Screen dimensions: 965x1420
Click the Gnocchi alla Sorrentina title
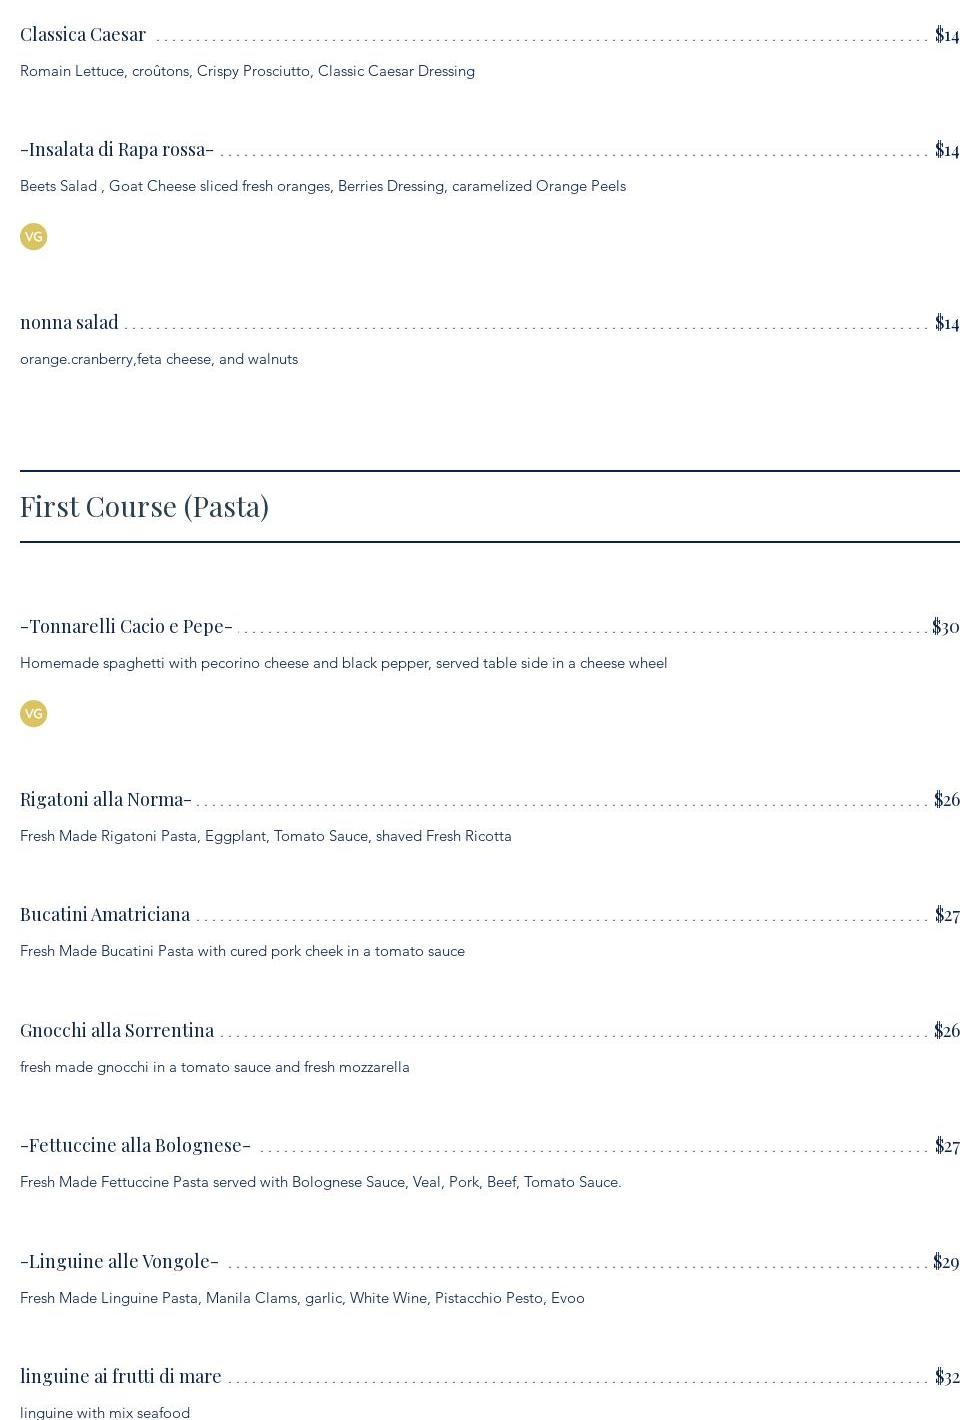(x=117, y=1031)
